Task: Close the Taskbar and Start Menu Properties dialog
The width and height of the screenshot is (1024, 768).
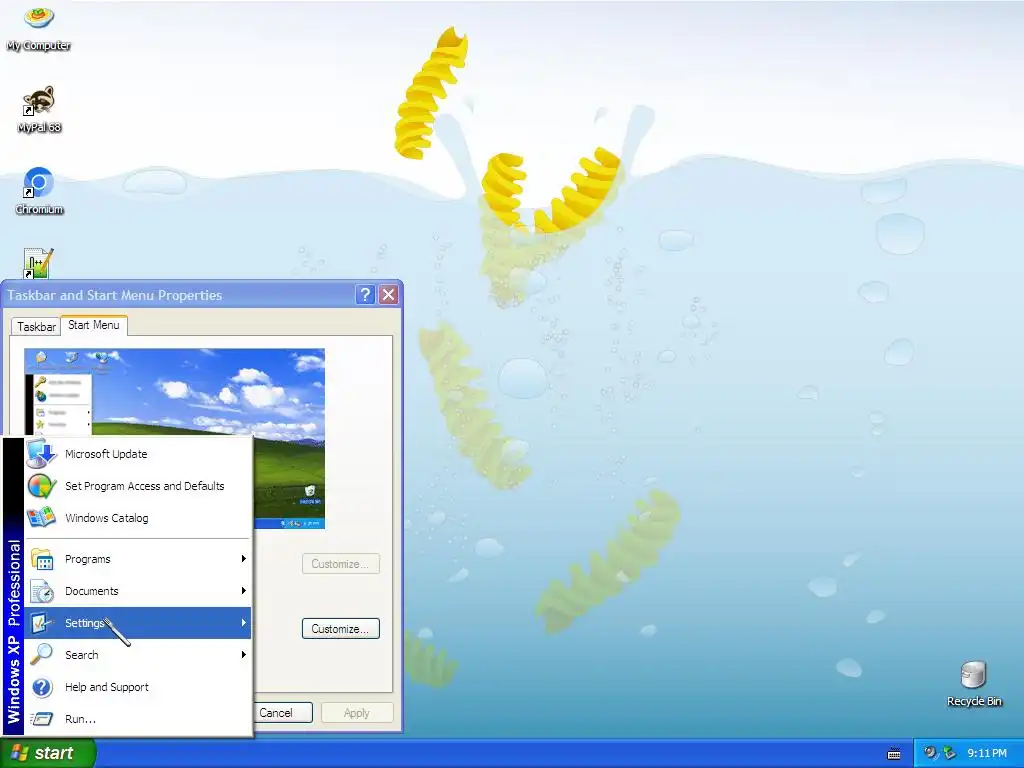Action: (389, 295)
